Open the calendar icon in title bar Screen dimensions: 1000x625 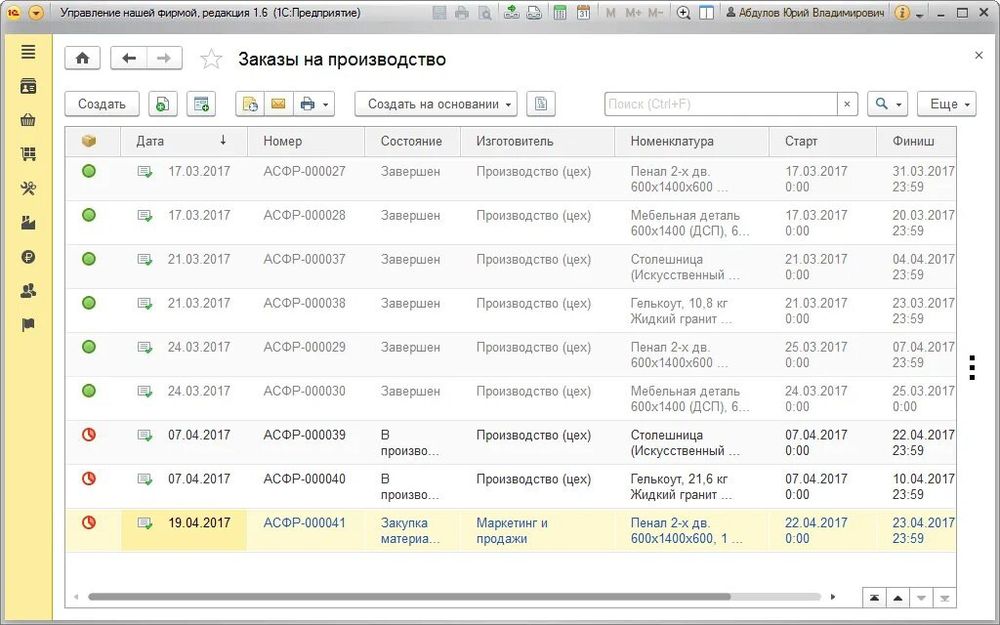tap(583, 13)
